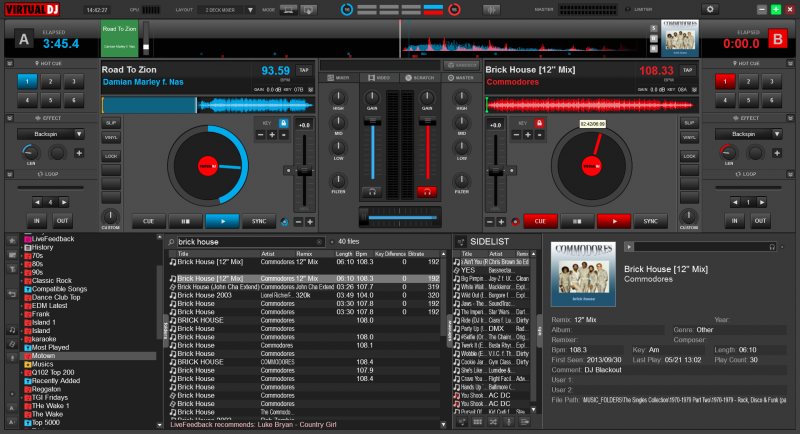Click the headphone icon in info preview bar
This screenshot has height=434, width=800.
[x=772, y=247]
